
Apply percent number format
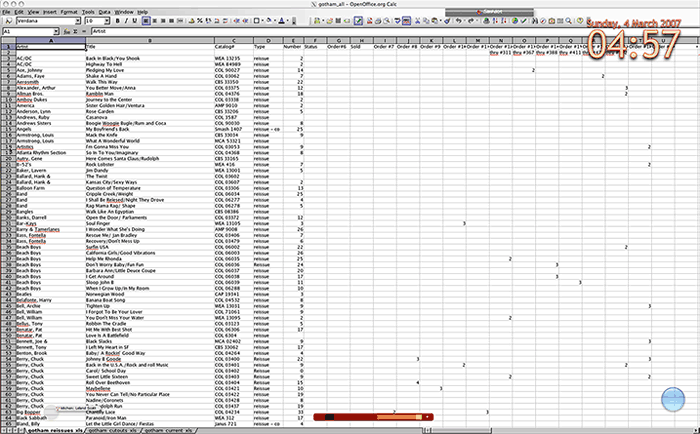point(200,21)
